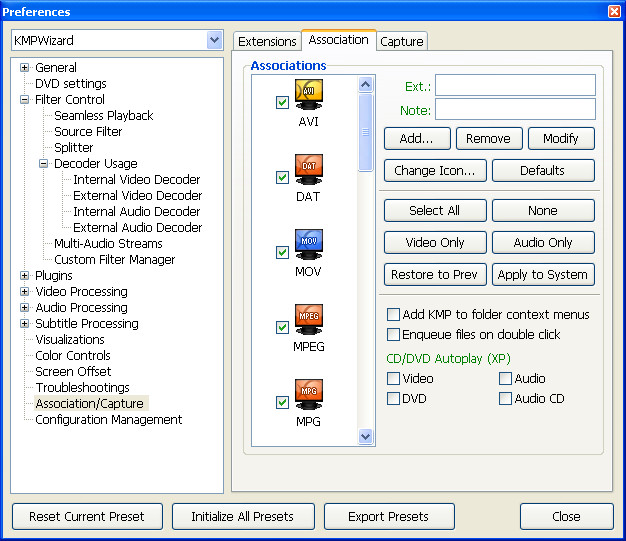This screenshot has height=541, width=626.
Task: Choose Audio Only associations
Action: [543, 242]
